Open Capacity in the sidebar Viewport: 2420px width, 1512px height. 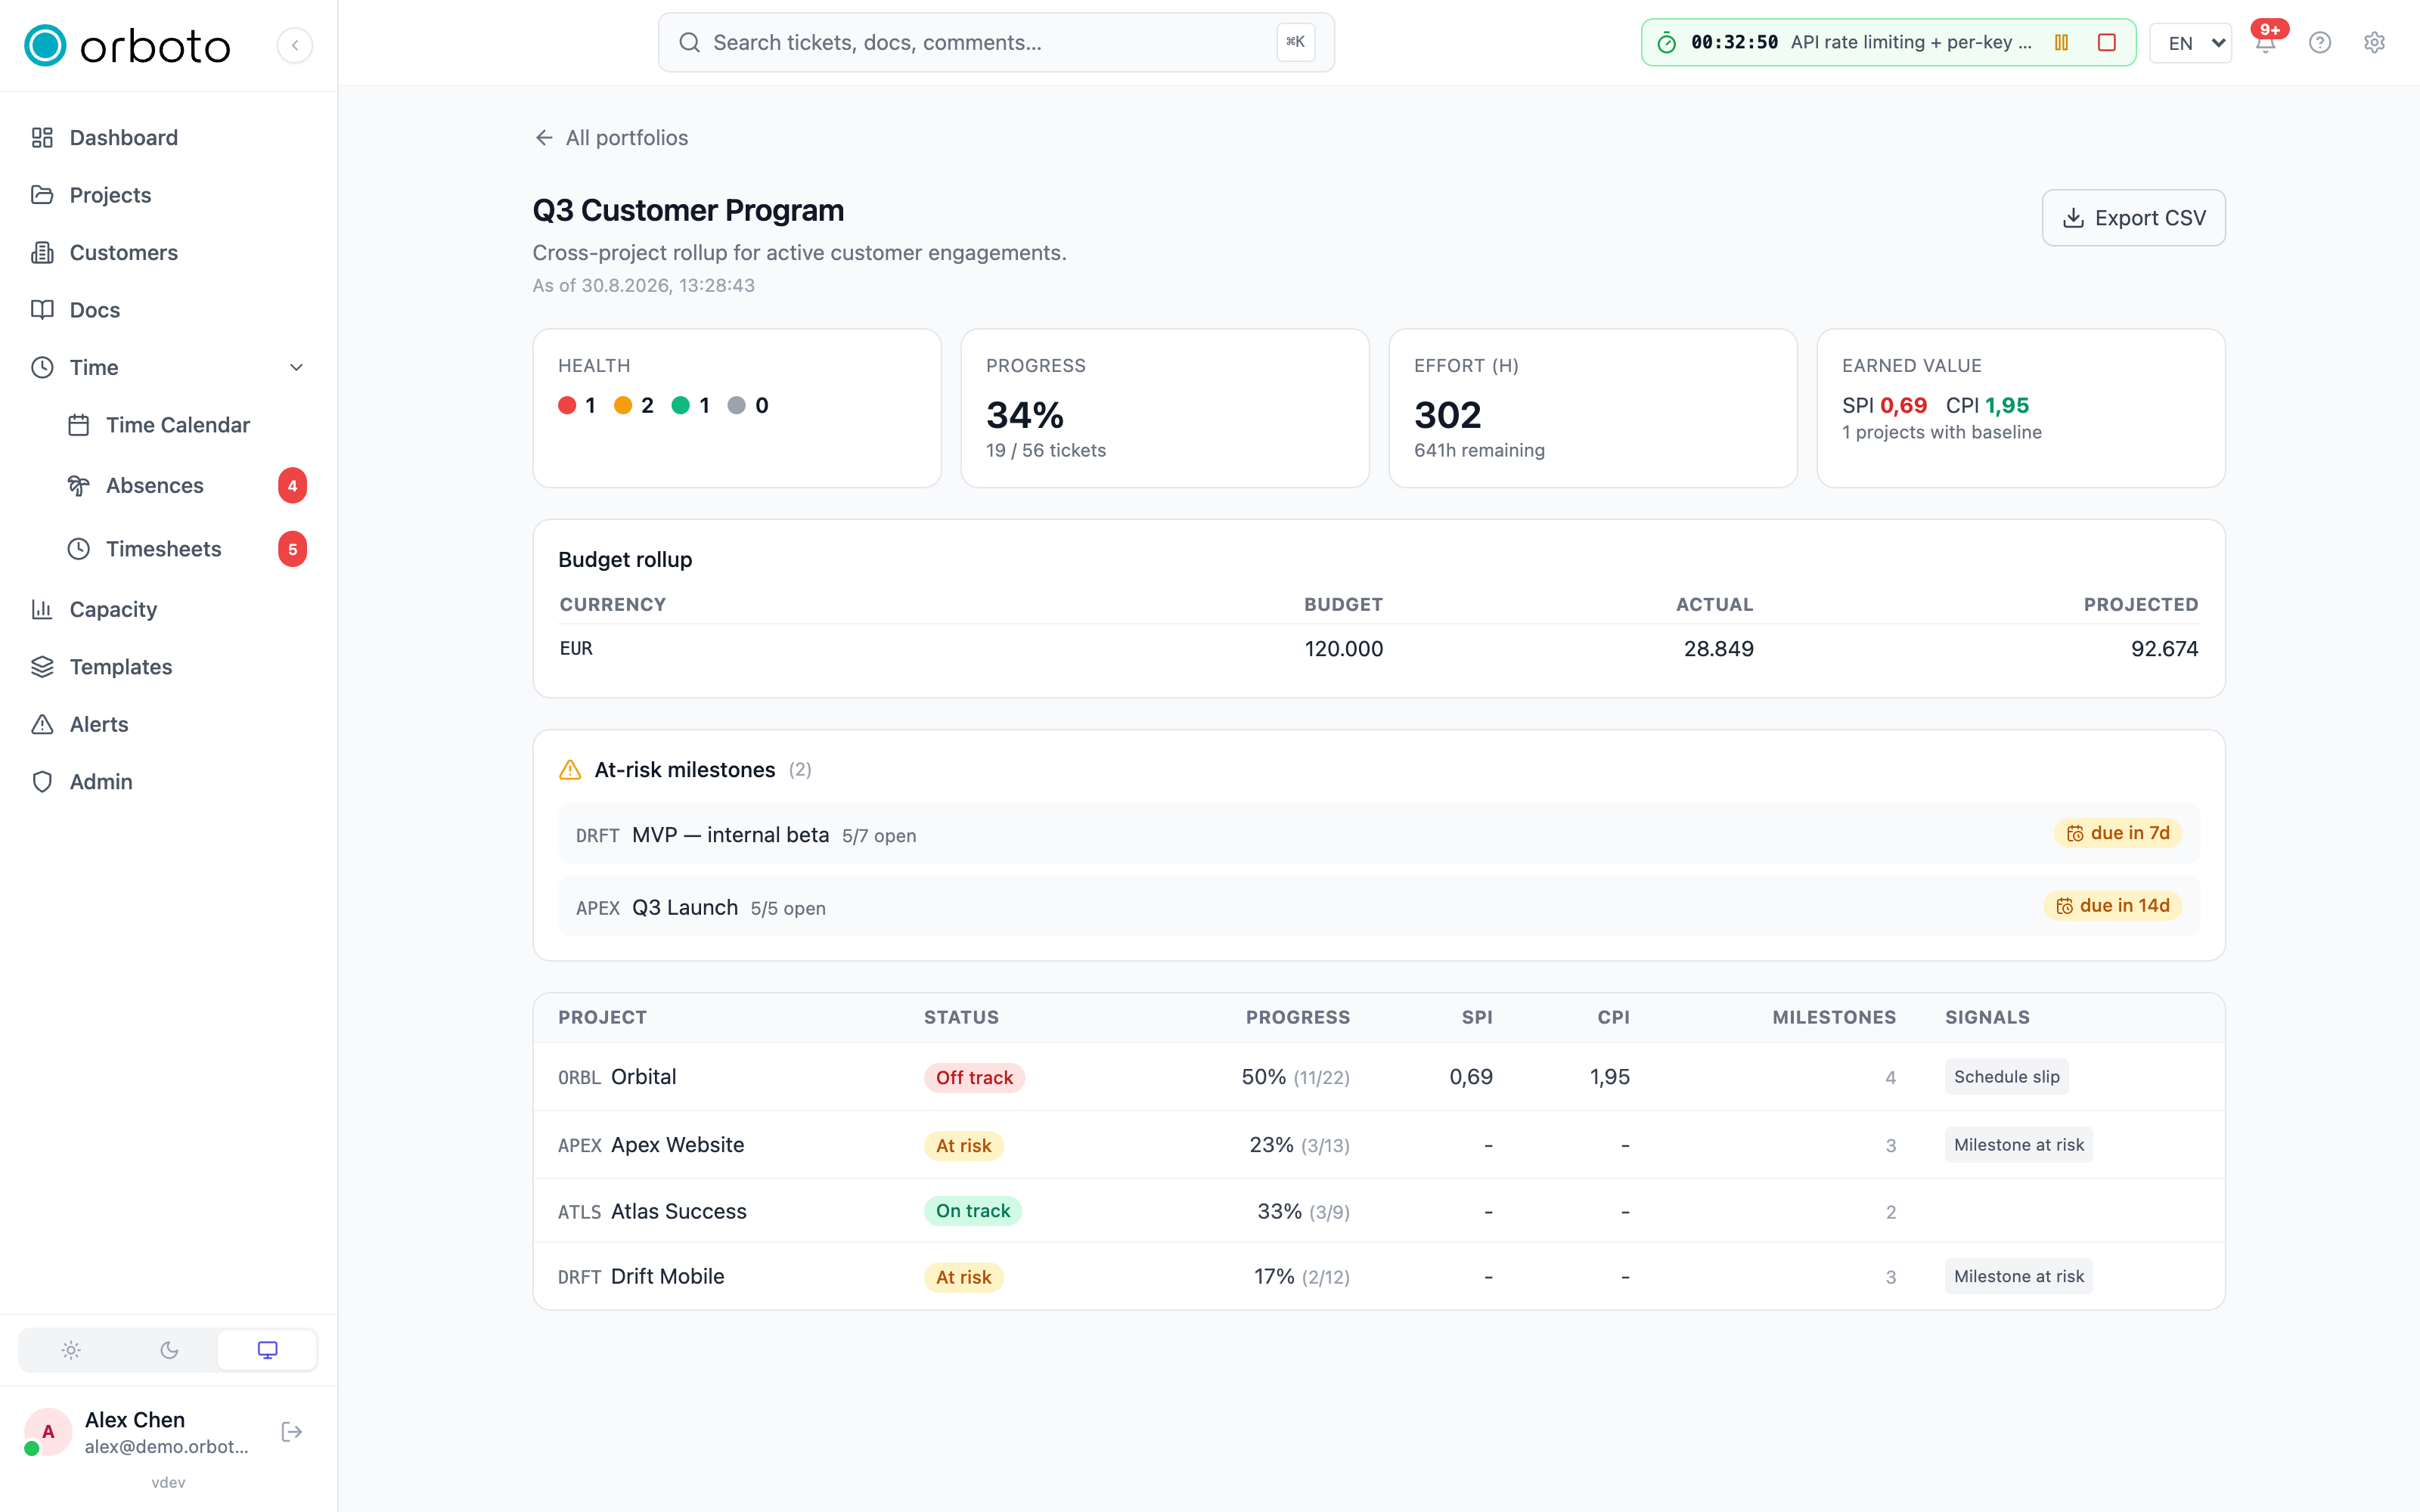tap(168, 609)
